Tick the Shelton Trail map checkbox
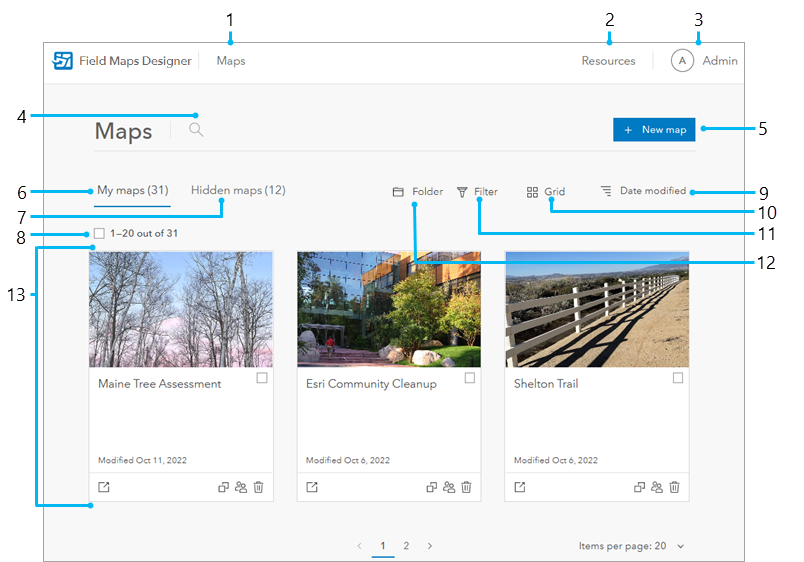 (678, 378)
